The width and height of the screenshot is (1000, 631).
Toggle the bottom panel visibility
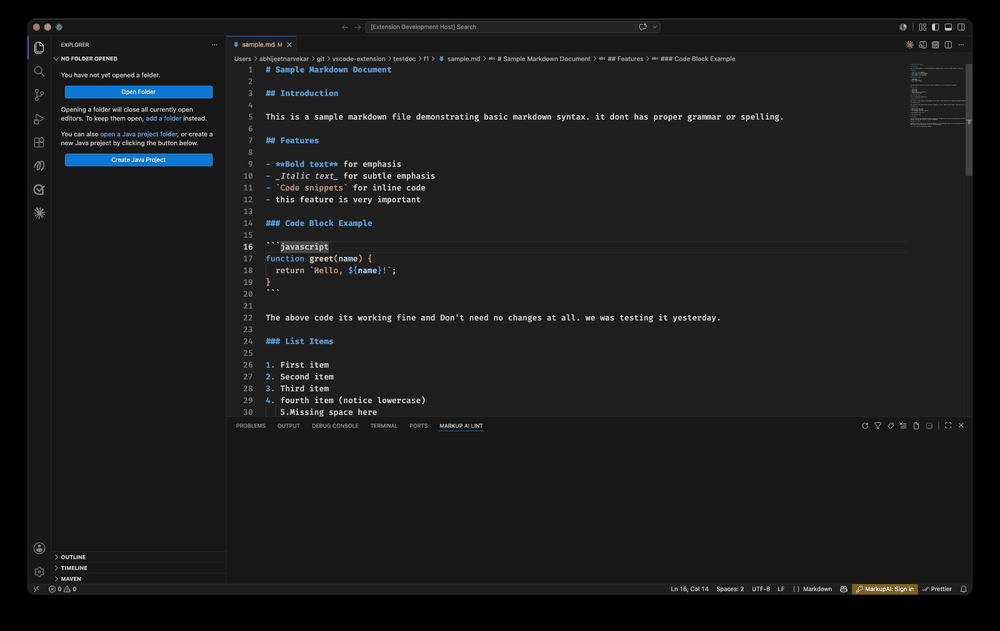tap(948, 27)
